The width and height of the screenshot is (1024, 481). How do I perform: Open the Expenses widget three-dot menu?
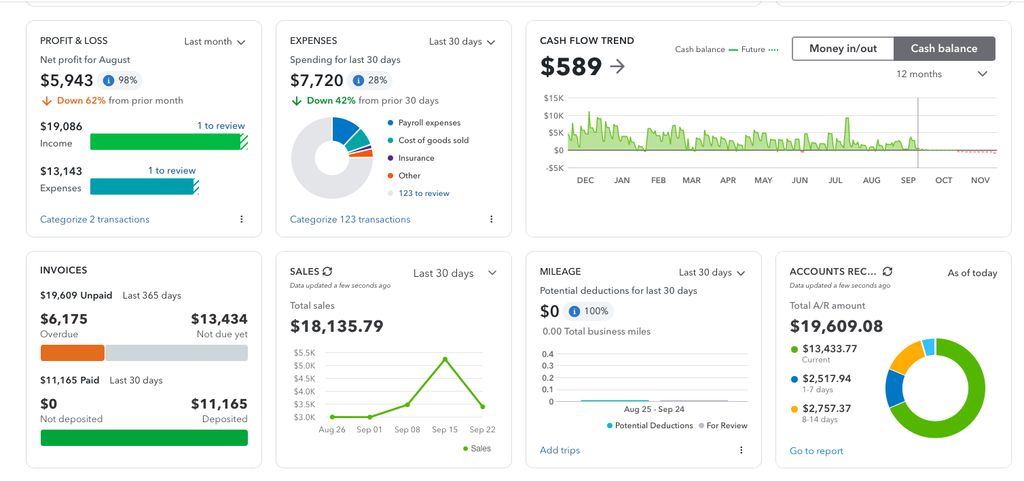tap(491, 219)
